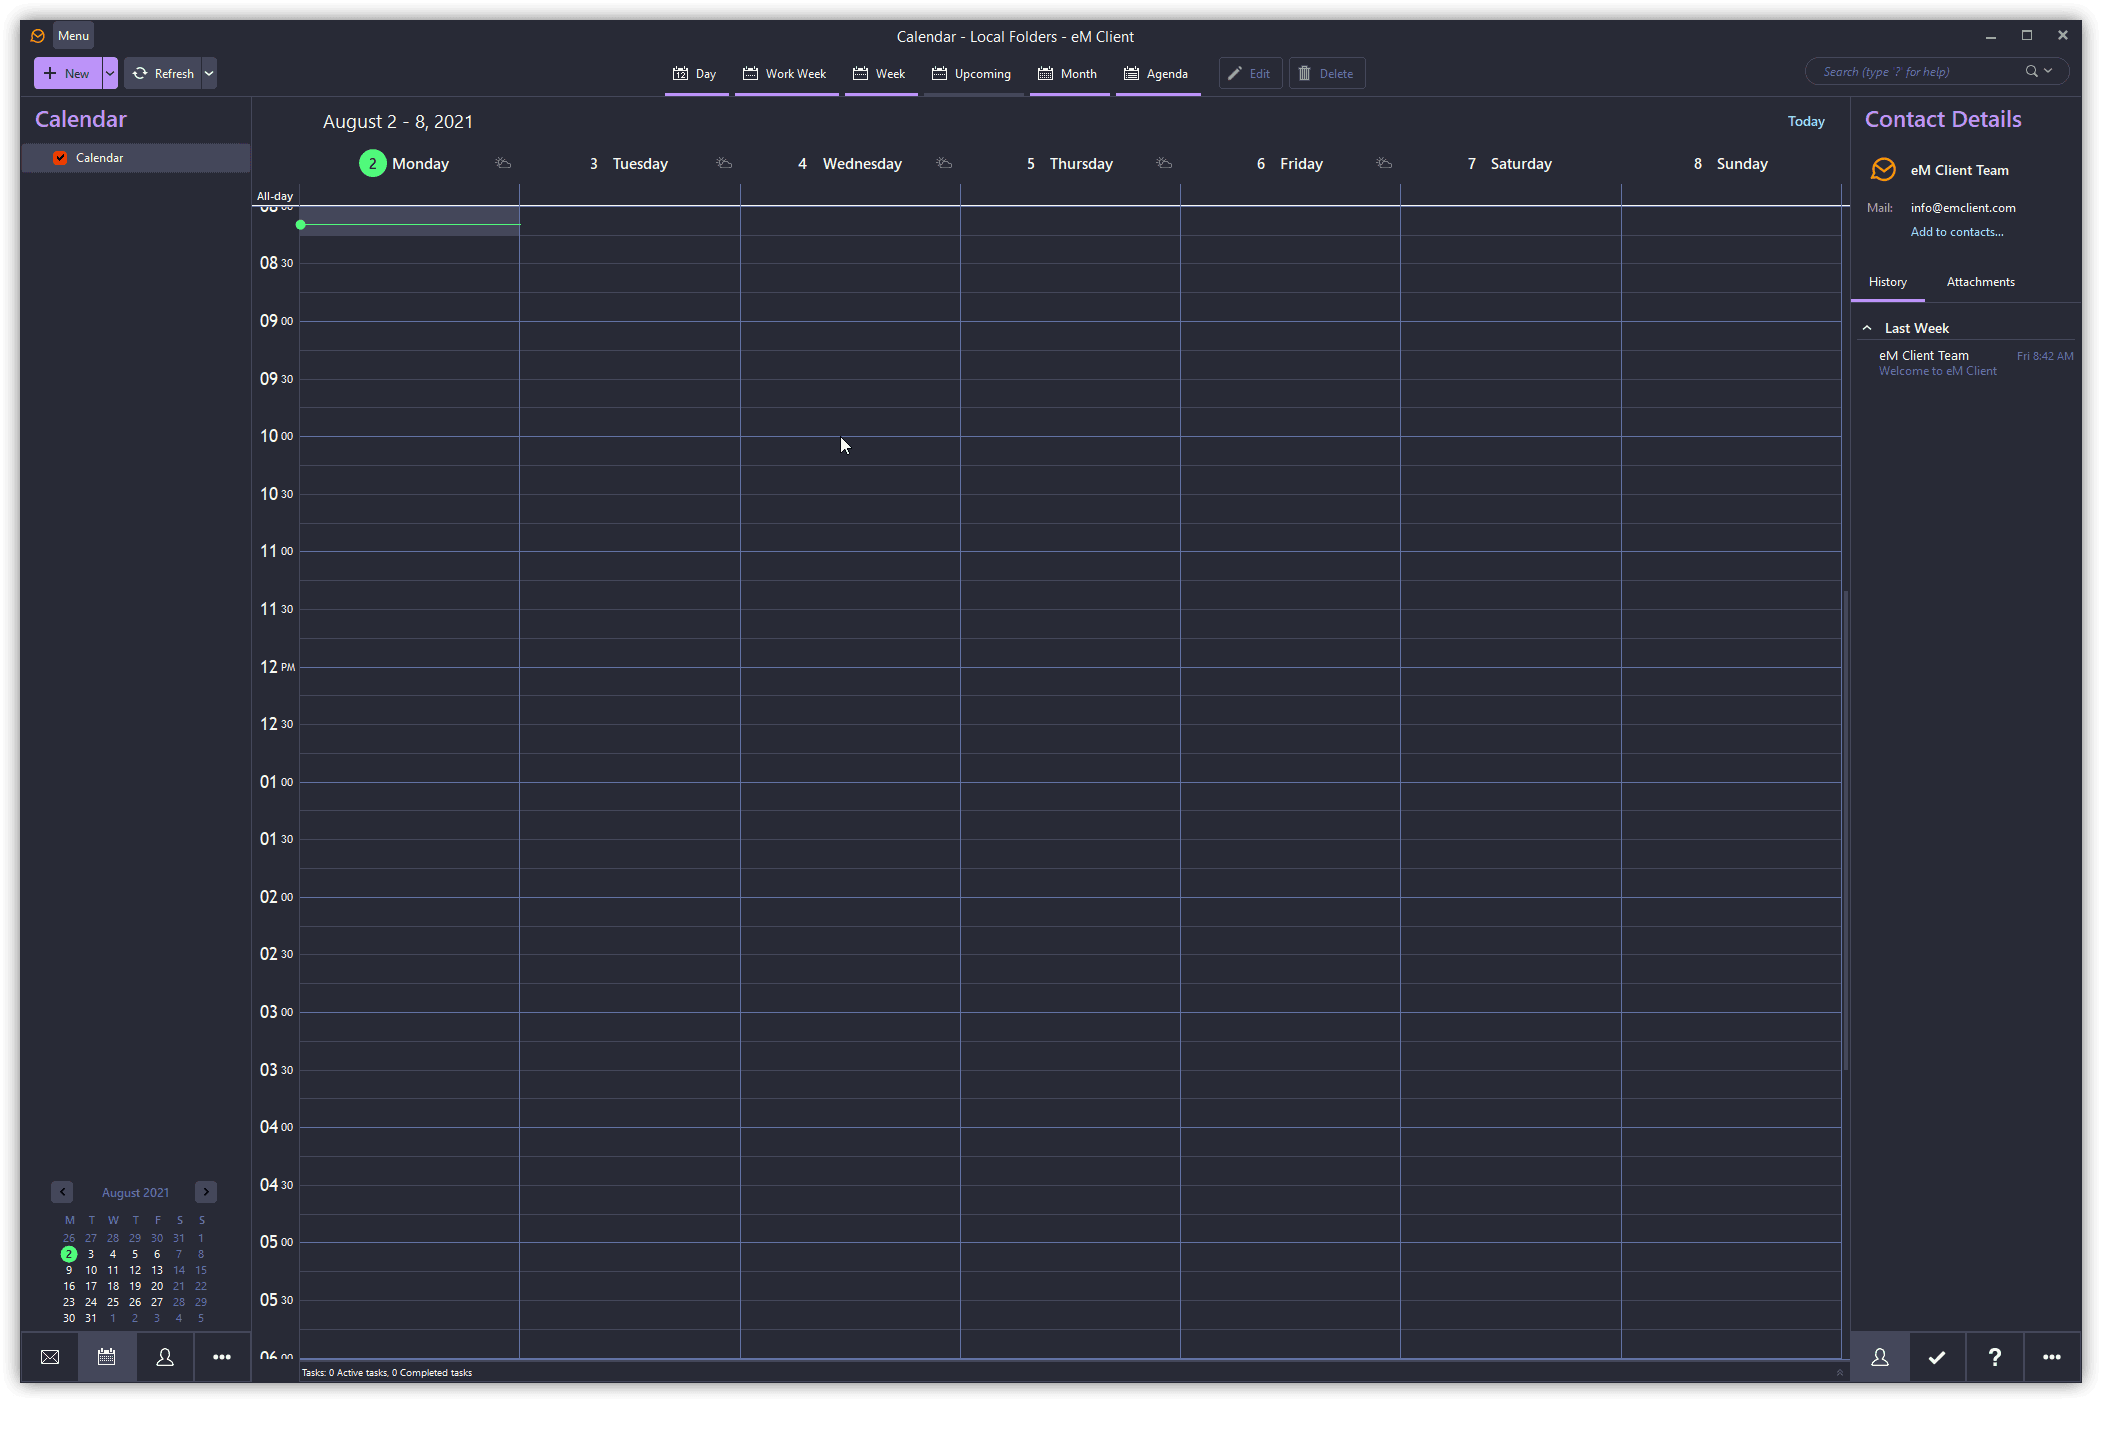Jump to Today in calendar
The height and width of the screenshot is (1433, 2102).
[x=1806, y=121]
